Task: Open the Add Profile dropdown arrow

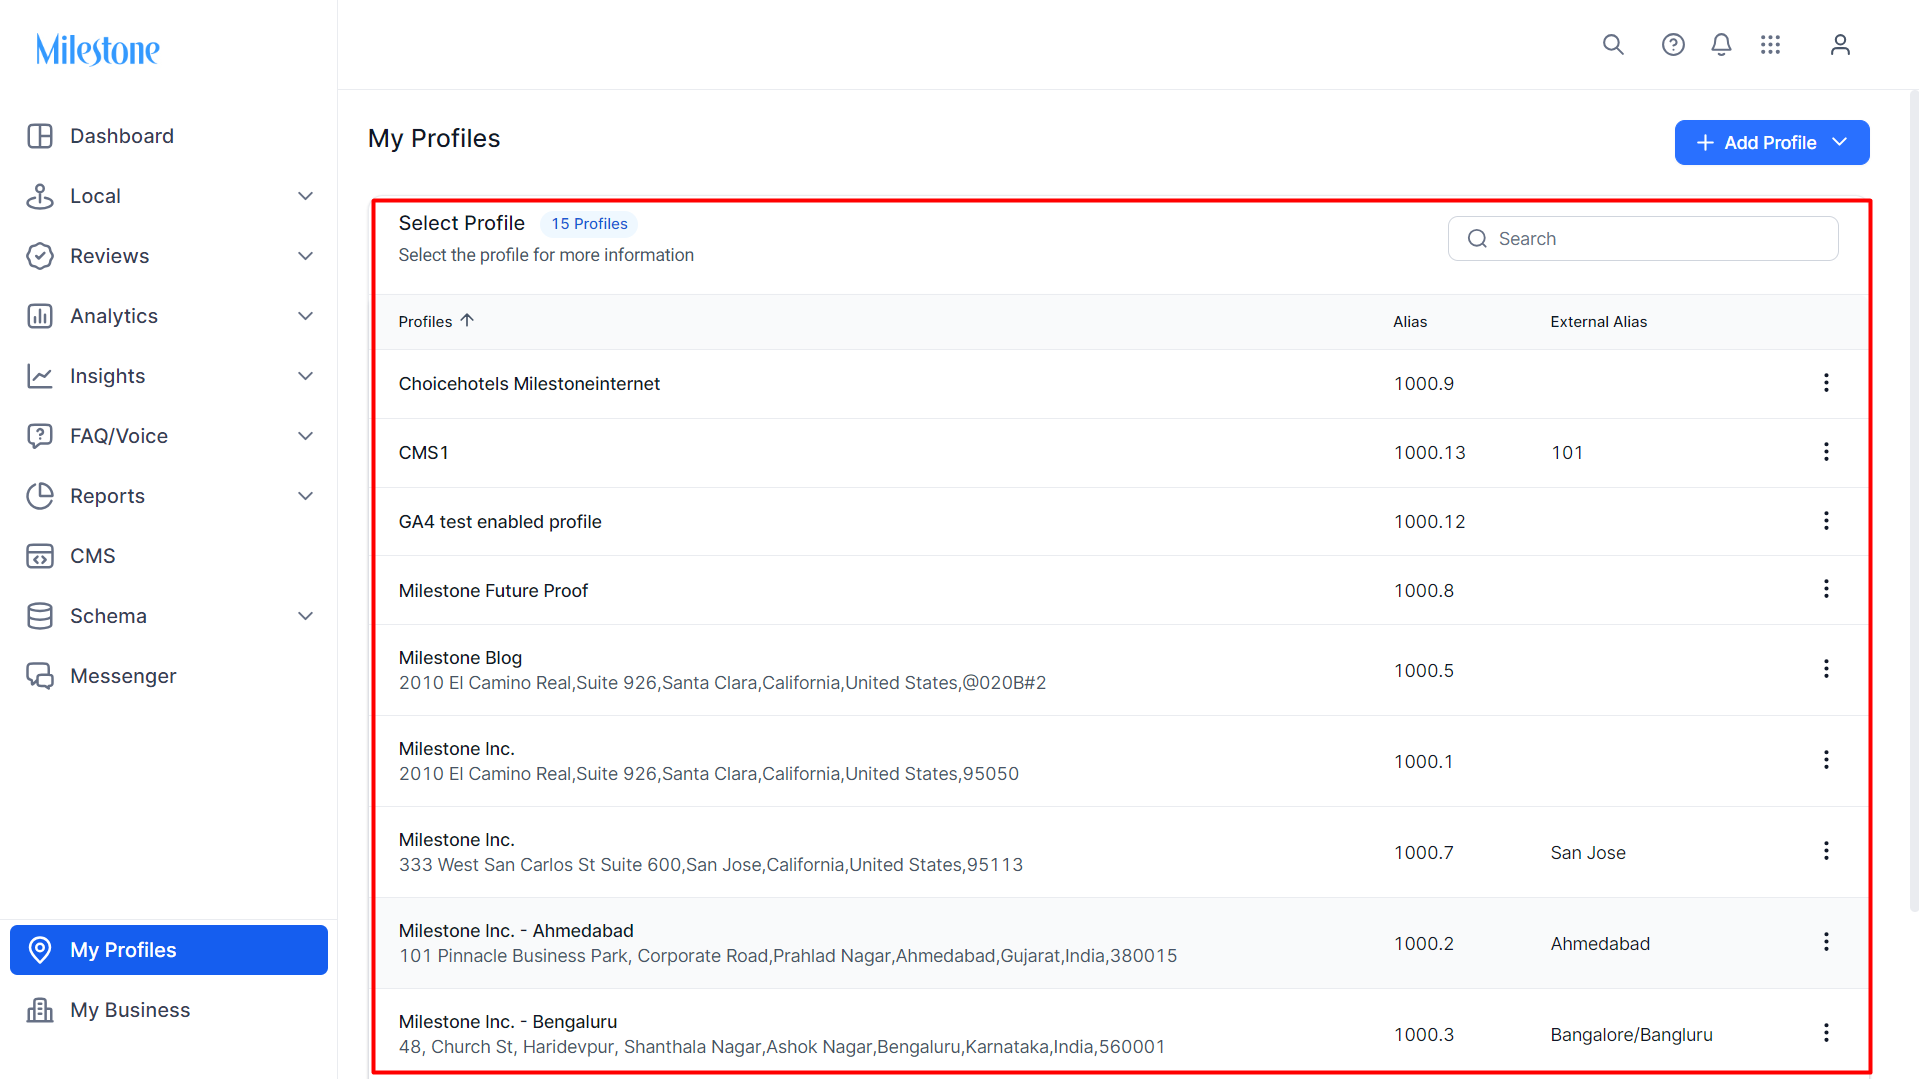Action: (x=1840, y=143)
